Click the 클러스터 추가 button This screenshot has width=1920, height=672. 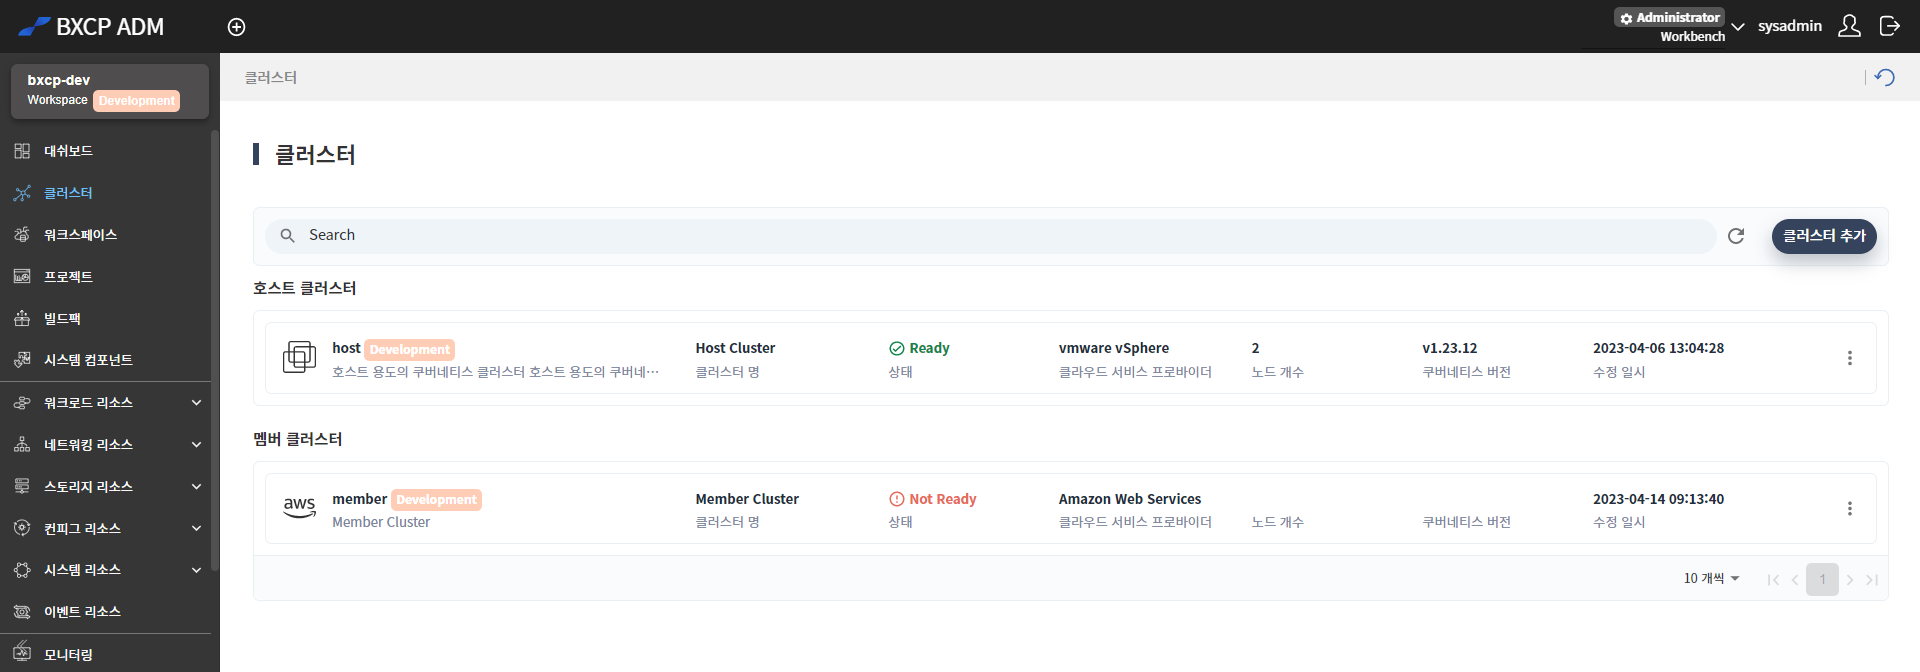(x=1824, y=236)
